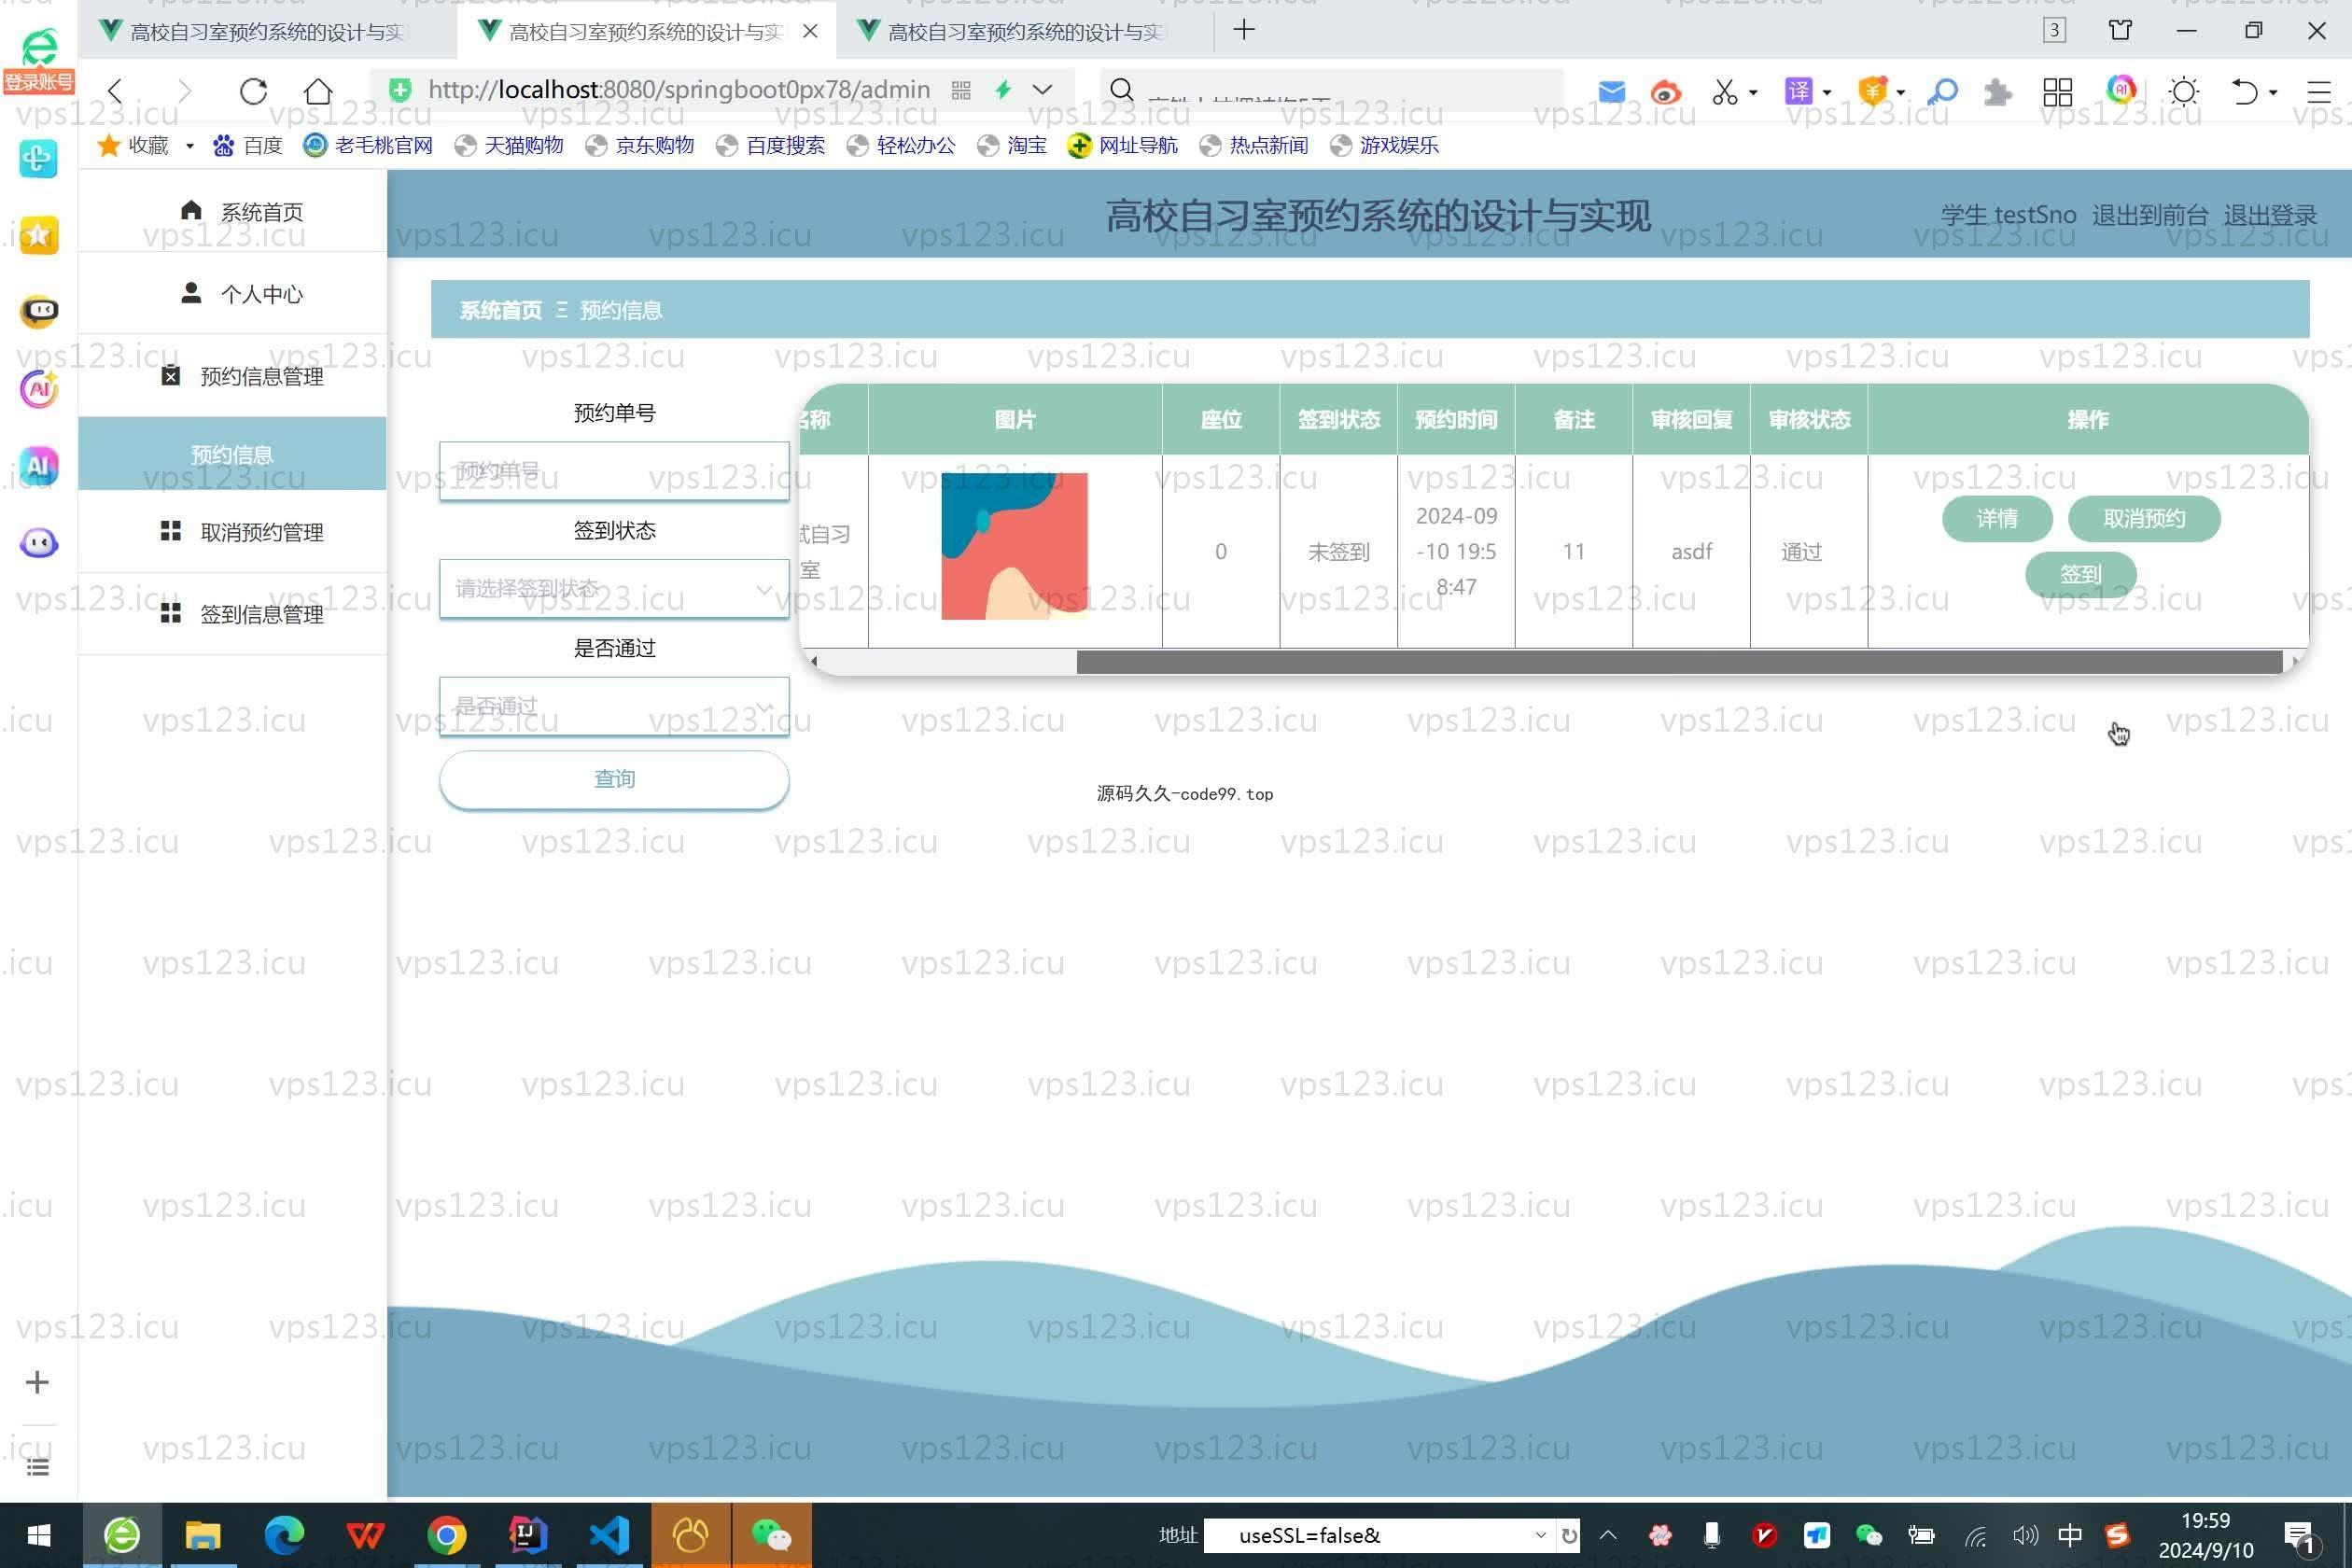Click the yellow star favorites sidebar icon
This screenshot has width=2352, height=1568.
click(38, 235)
